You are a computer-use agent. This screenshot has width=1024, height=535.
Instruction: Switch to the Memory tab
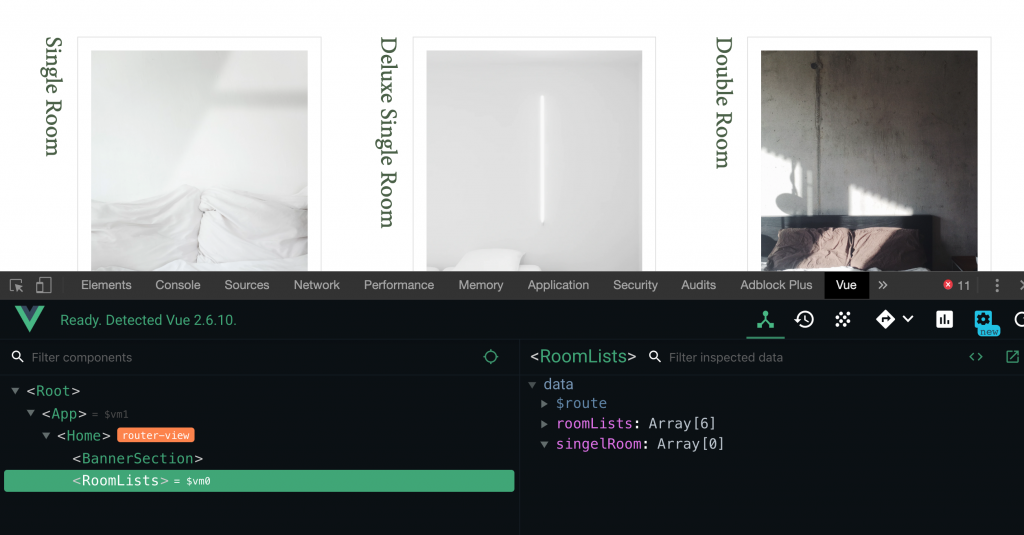(481, 285)
